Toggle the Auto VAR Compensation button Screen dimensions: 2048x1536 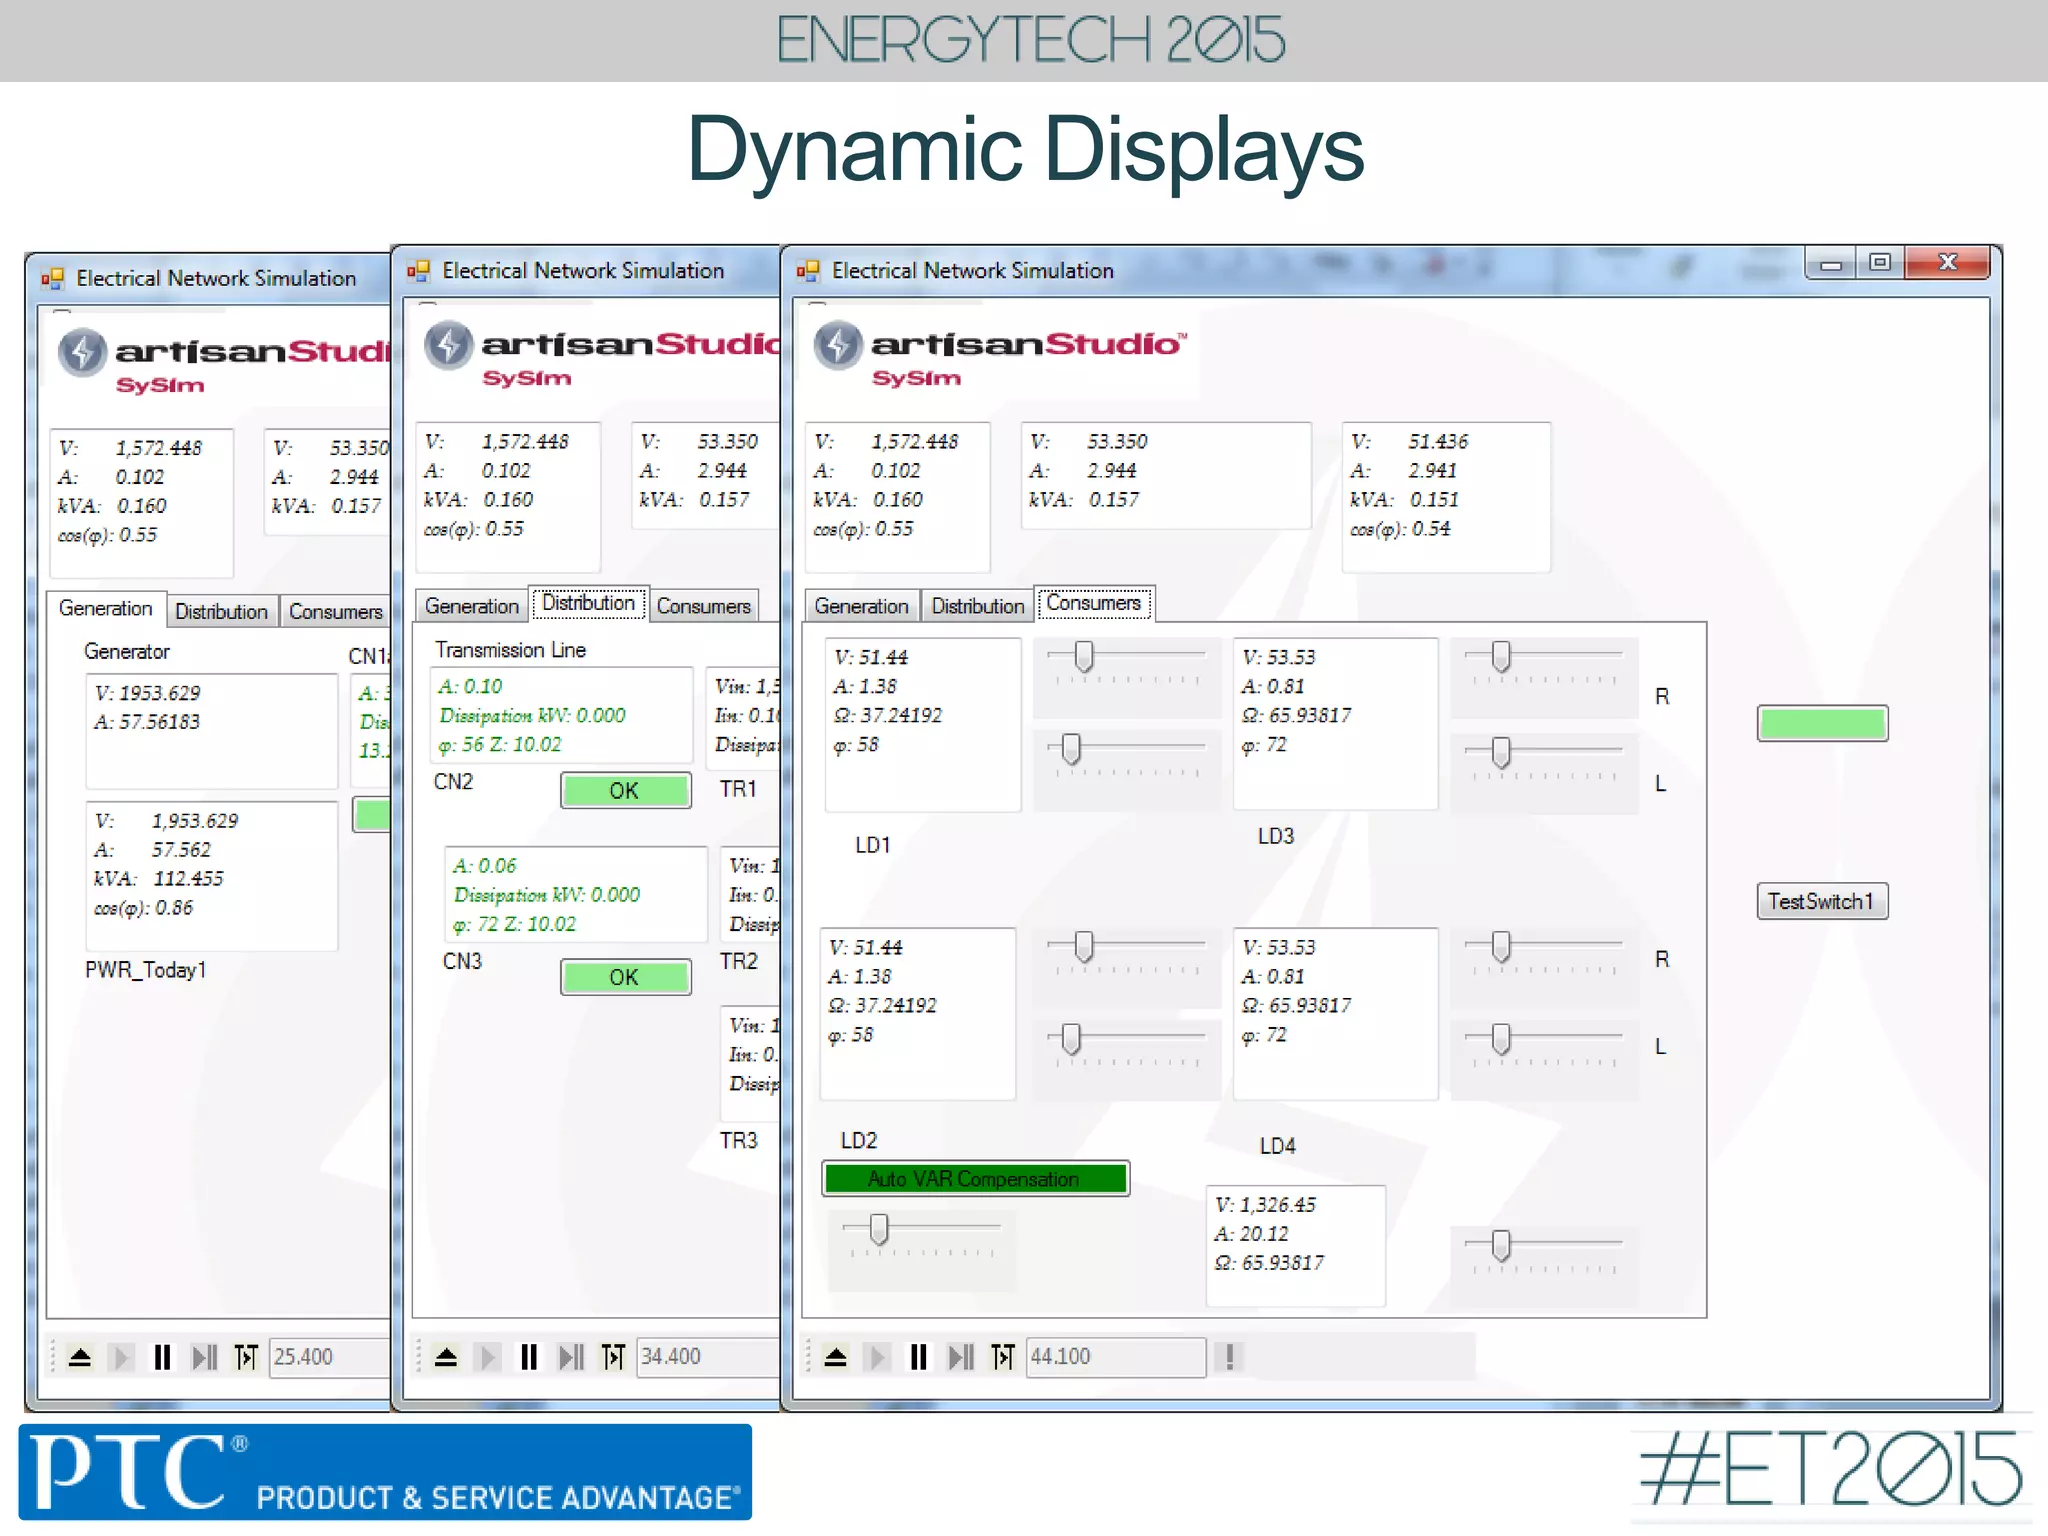975,1179
